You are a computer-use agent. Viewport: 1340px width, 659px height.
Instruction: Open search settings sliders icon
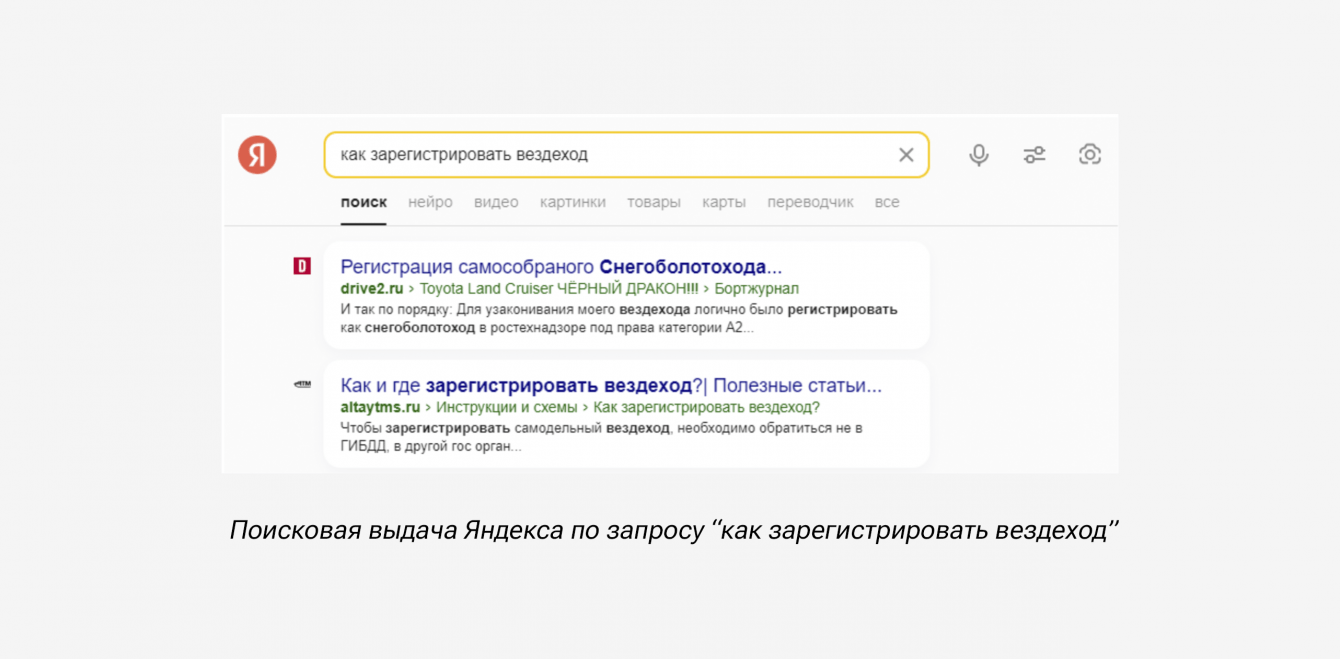pos(1034,155)
